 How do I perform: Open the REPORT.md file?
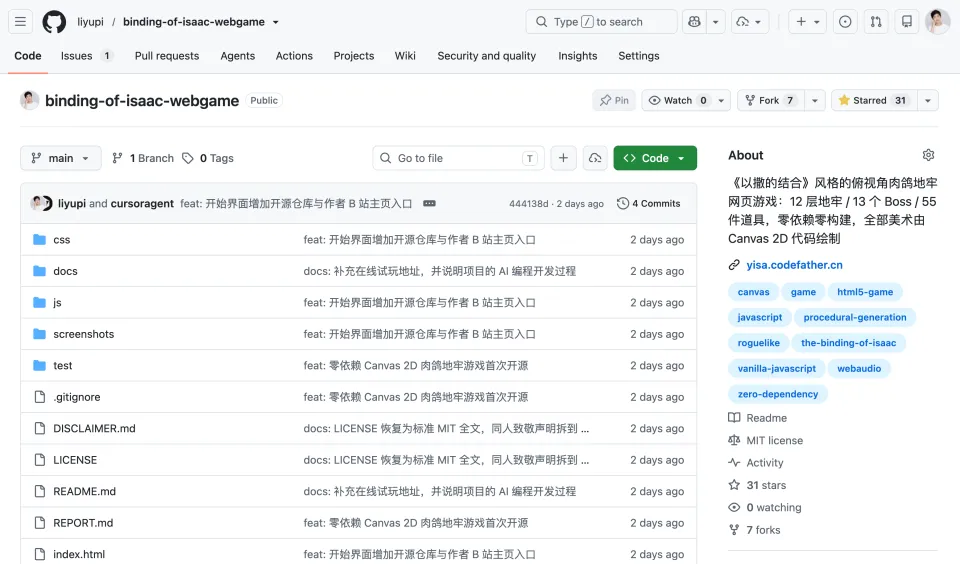83,523
